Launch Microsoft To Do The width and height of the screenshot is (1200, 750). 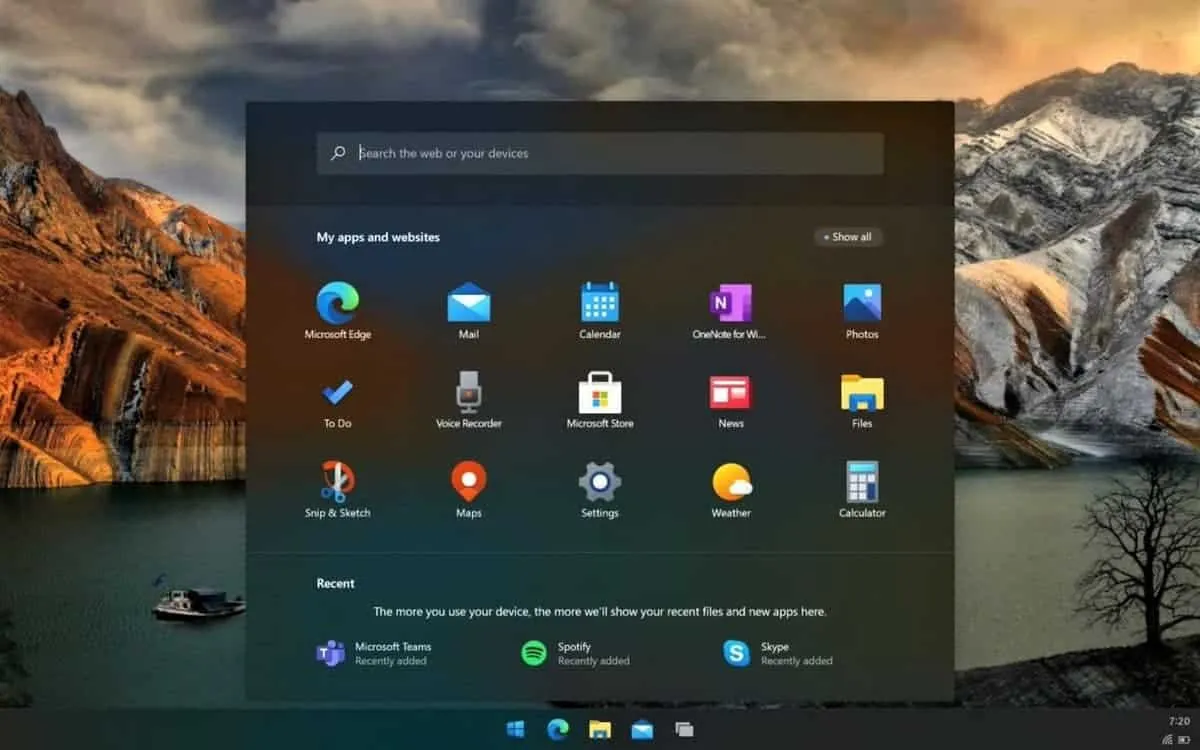[339, 392]
